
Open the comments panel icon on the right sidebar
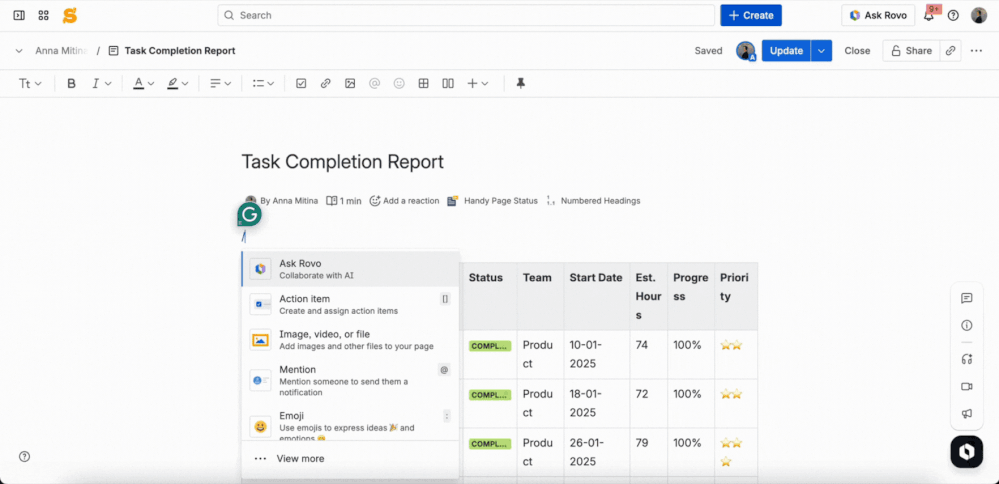coord(967,298)
